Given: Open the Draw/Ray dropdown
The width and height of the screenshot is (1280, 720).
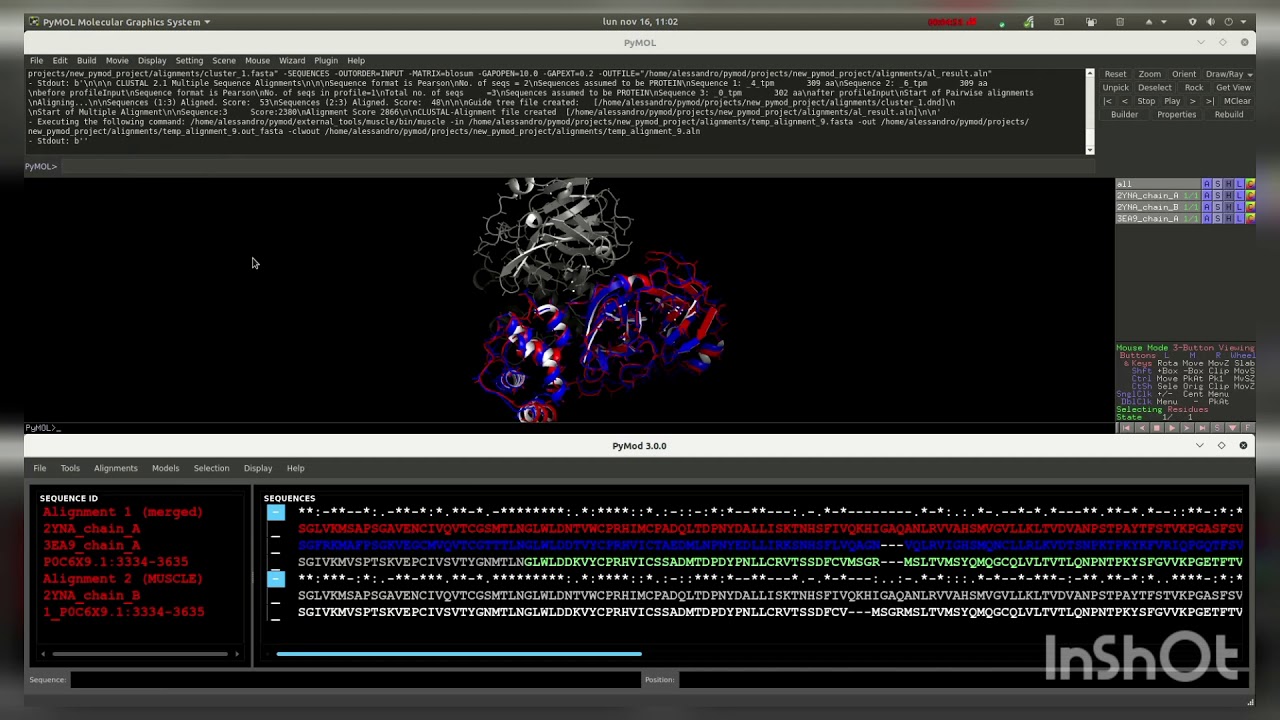Looking at the screenshot, I should 1229,74.
